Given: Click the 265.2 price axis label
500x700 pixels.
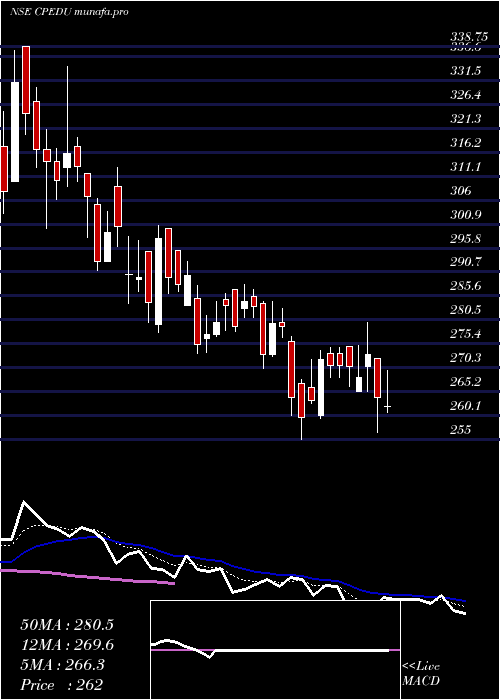Looking at the screenshot, I should 466,382.
